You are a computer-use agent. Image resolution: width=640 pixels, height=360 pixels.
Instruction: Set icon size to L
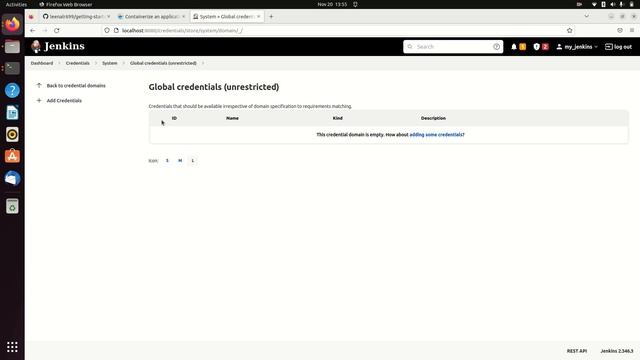(x=193, y=160)
